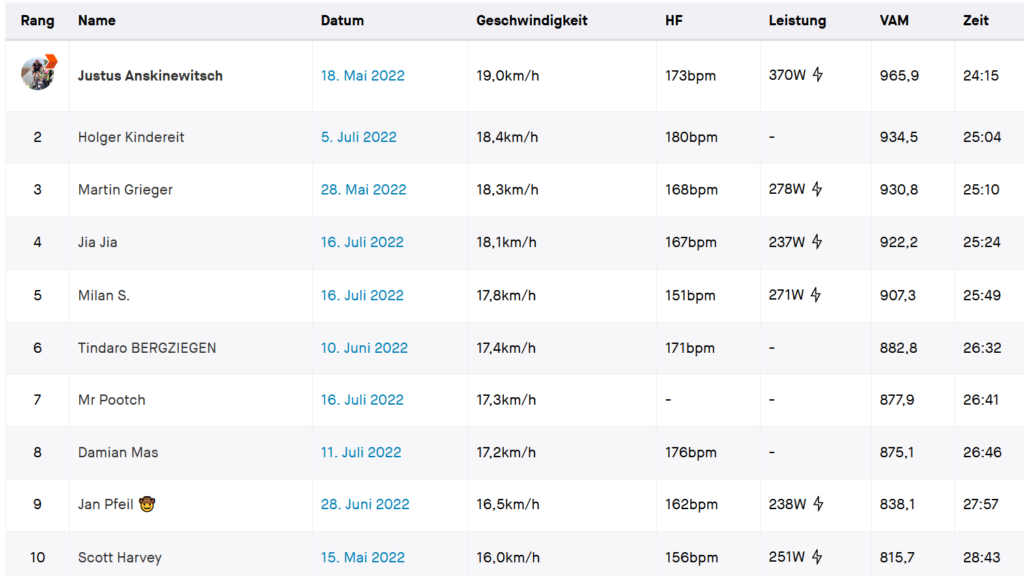Click the Zeit column header

[x=976, y=20]
